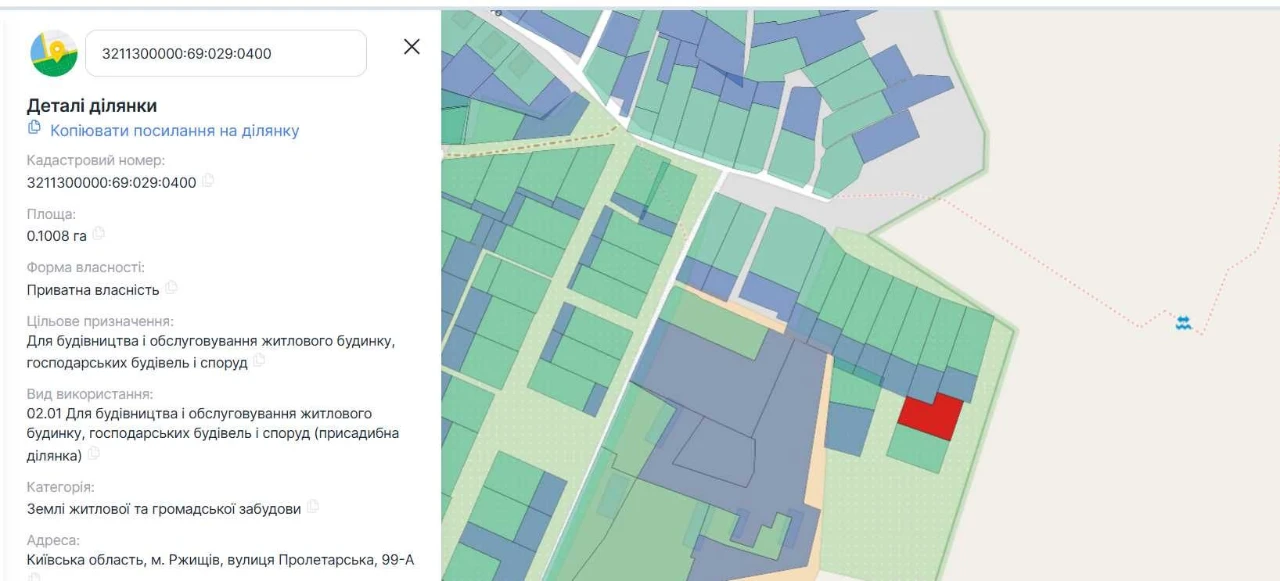Image resolution: width=1280 pixels, height=581 pixels.
Task: Copy the Приватна власність ownership value
Action: tap(171, 288)
